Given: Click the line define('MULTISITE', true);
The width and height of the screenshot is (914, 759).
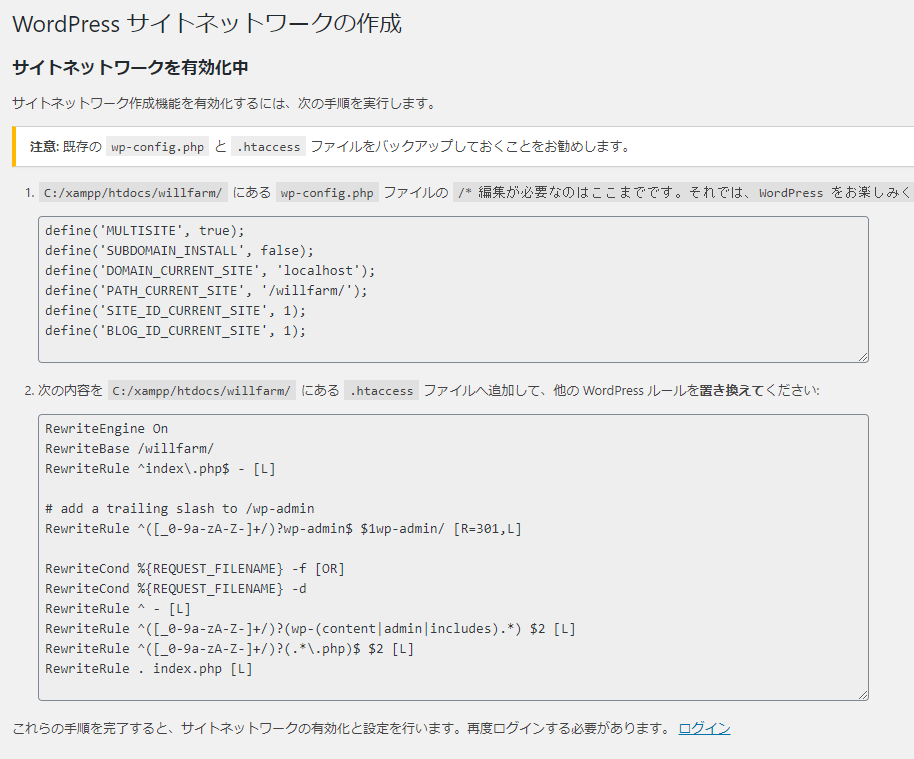Looking at the screenshot, I should click(145, 231).
